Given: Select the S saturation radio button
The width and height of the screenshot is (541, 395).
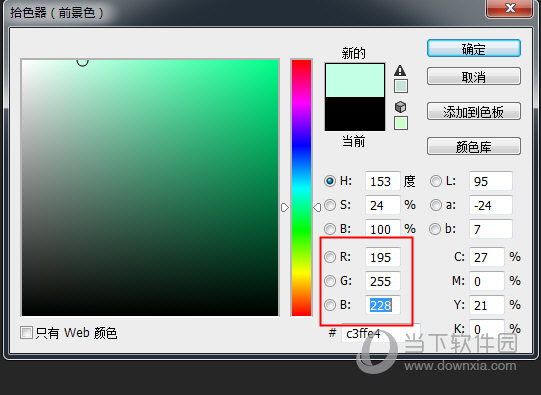Looking at the screenshot, I should point(330,205).
